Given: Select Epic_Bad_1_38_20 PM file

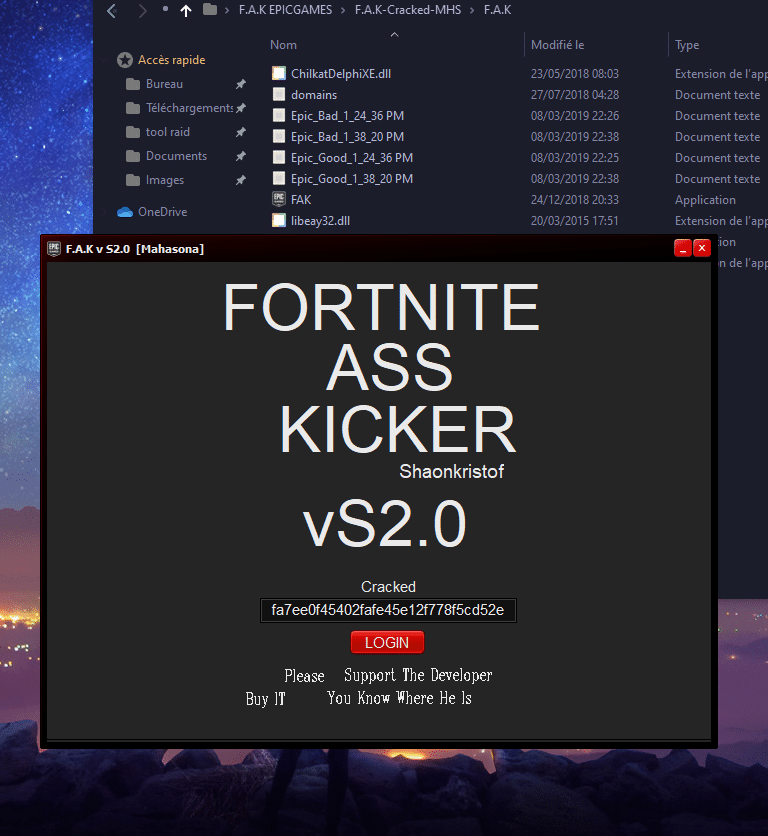Looking at the screenshot, I should (x=347, y=137).
